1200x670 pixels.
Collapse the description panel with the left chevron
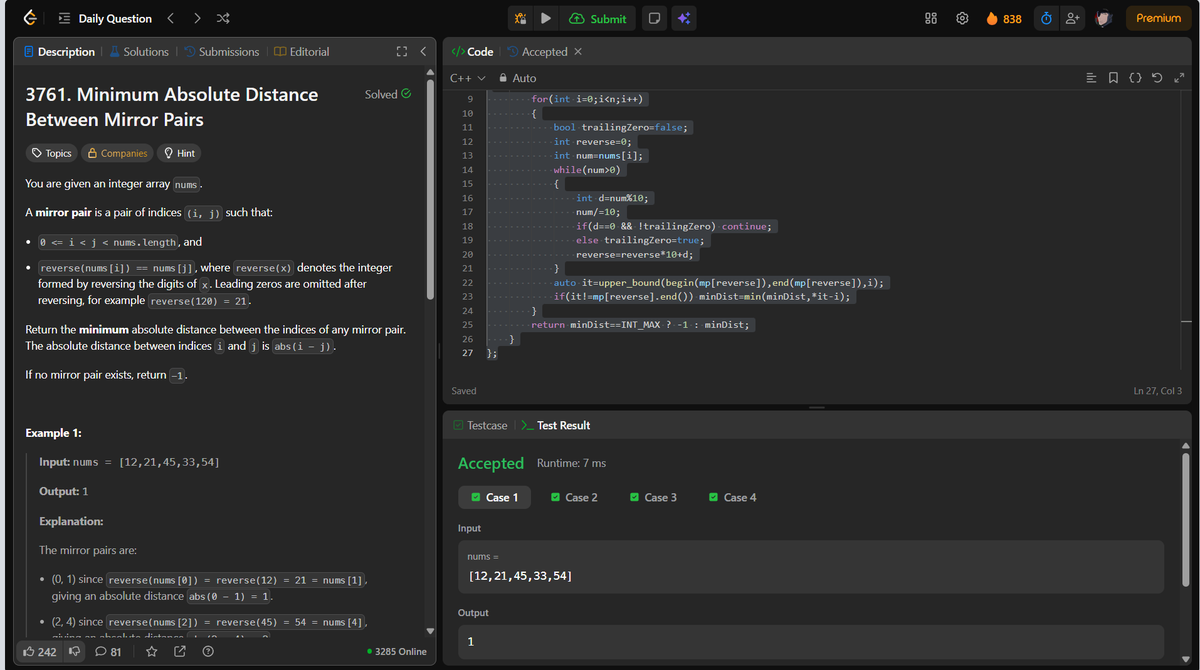[423, 51]
